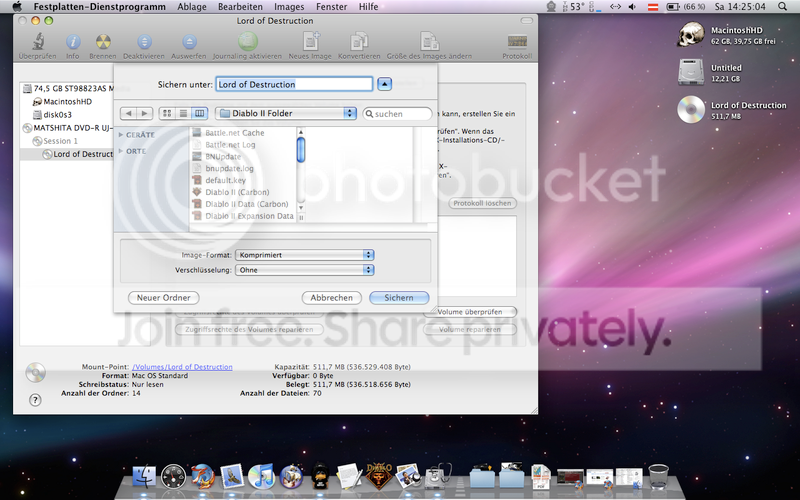Click the battery status icon

(x=673, y=7)
